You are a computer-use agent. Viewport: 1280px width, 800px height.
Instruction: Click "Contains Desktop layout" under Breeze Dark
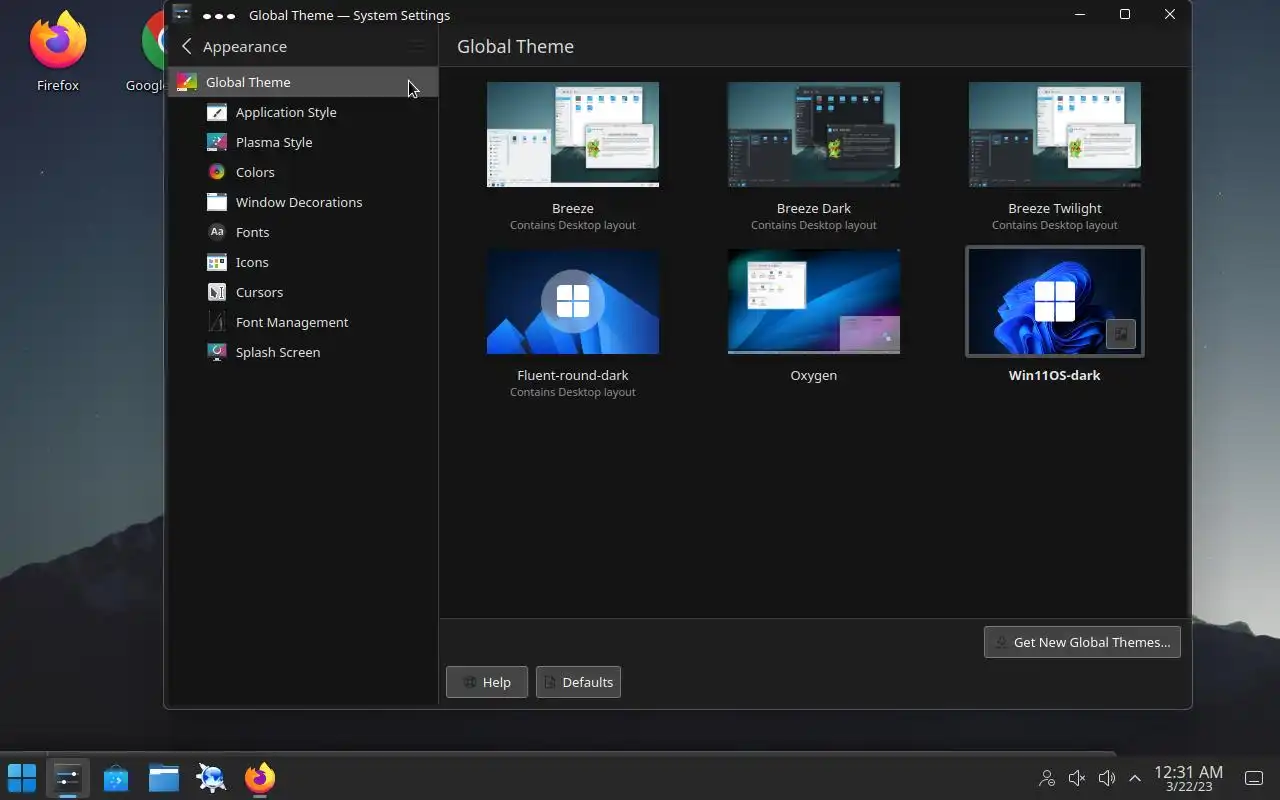click(x=814, y=225)
